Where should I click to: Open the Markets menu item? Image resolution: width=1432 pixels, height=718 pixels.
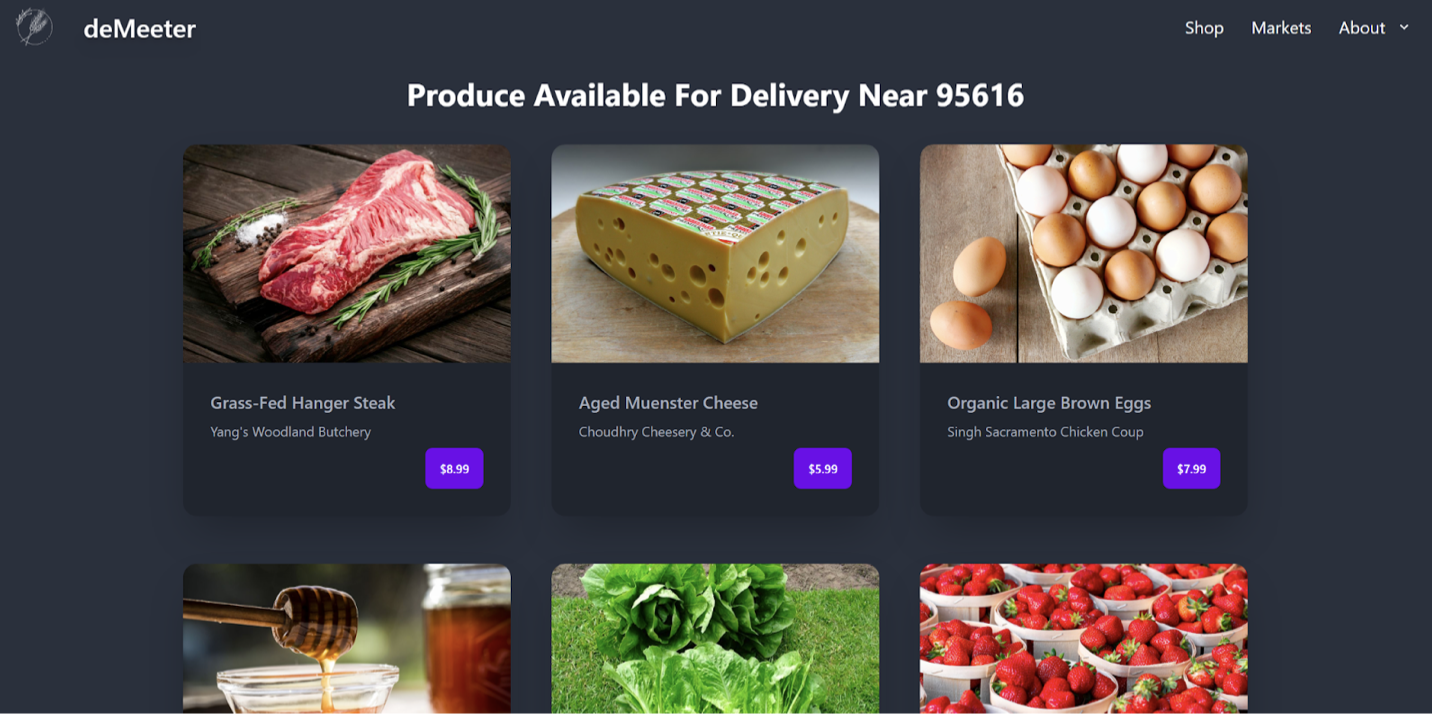(x=1281, y=28)
